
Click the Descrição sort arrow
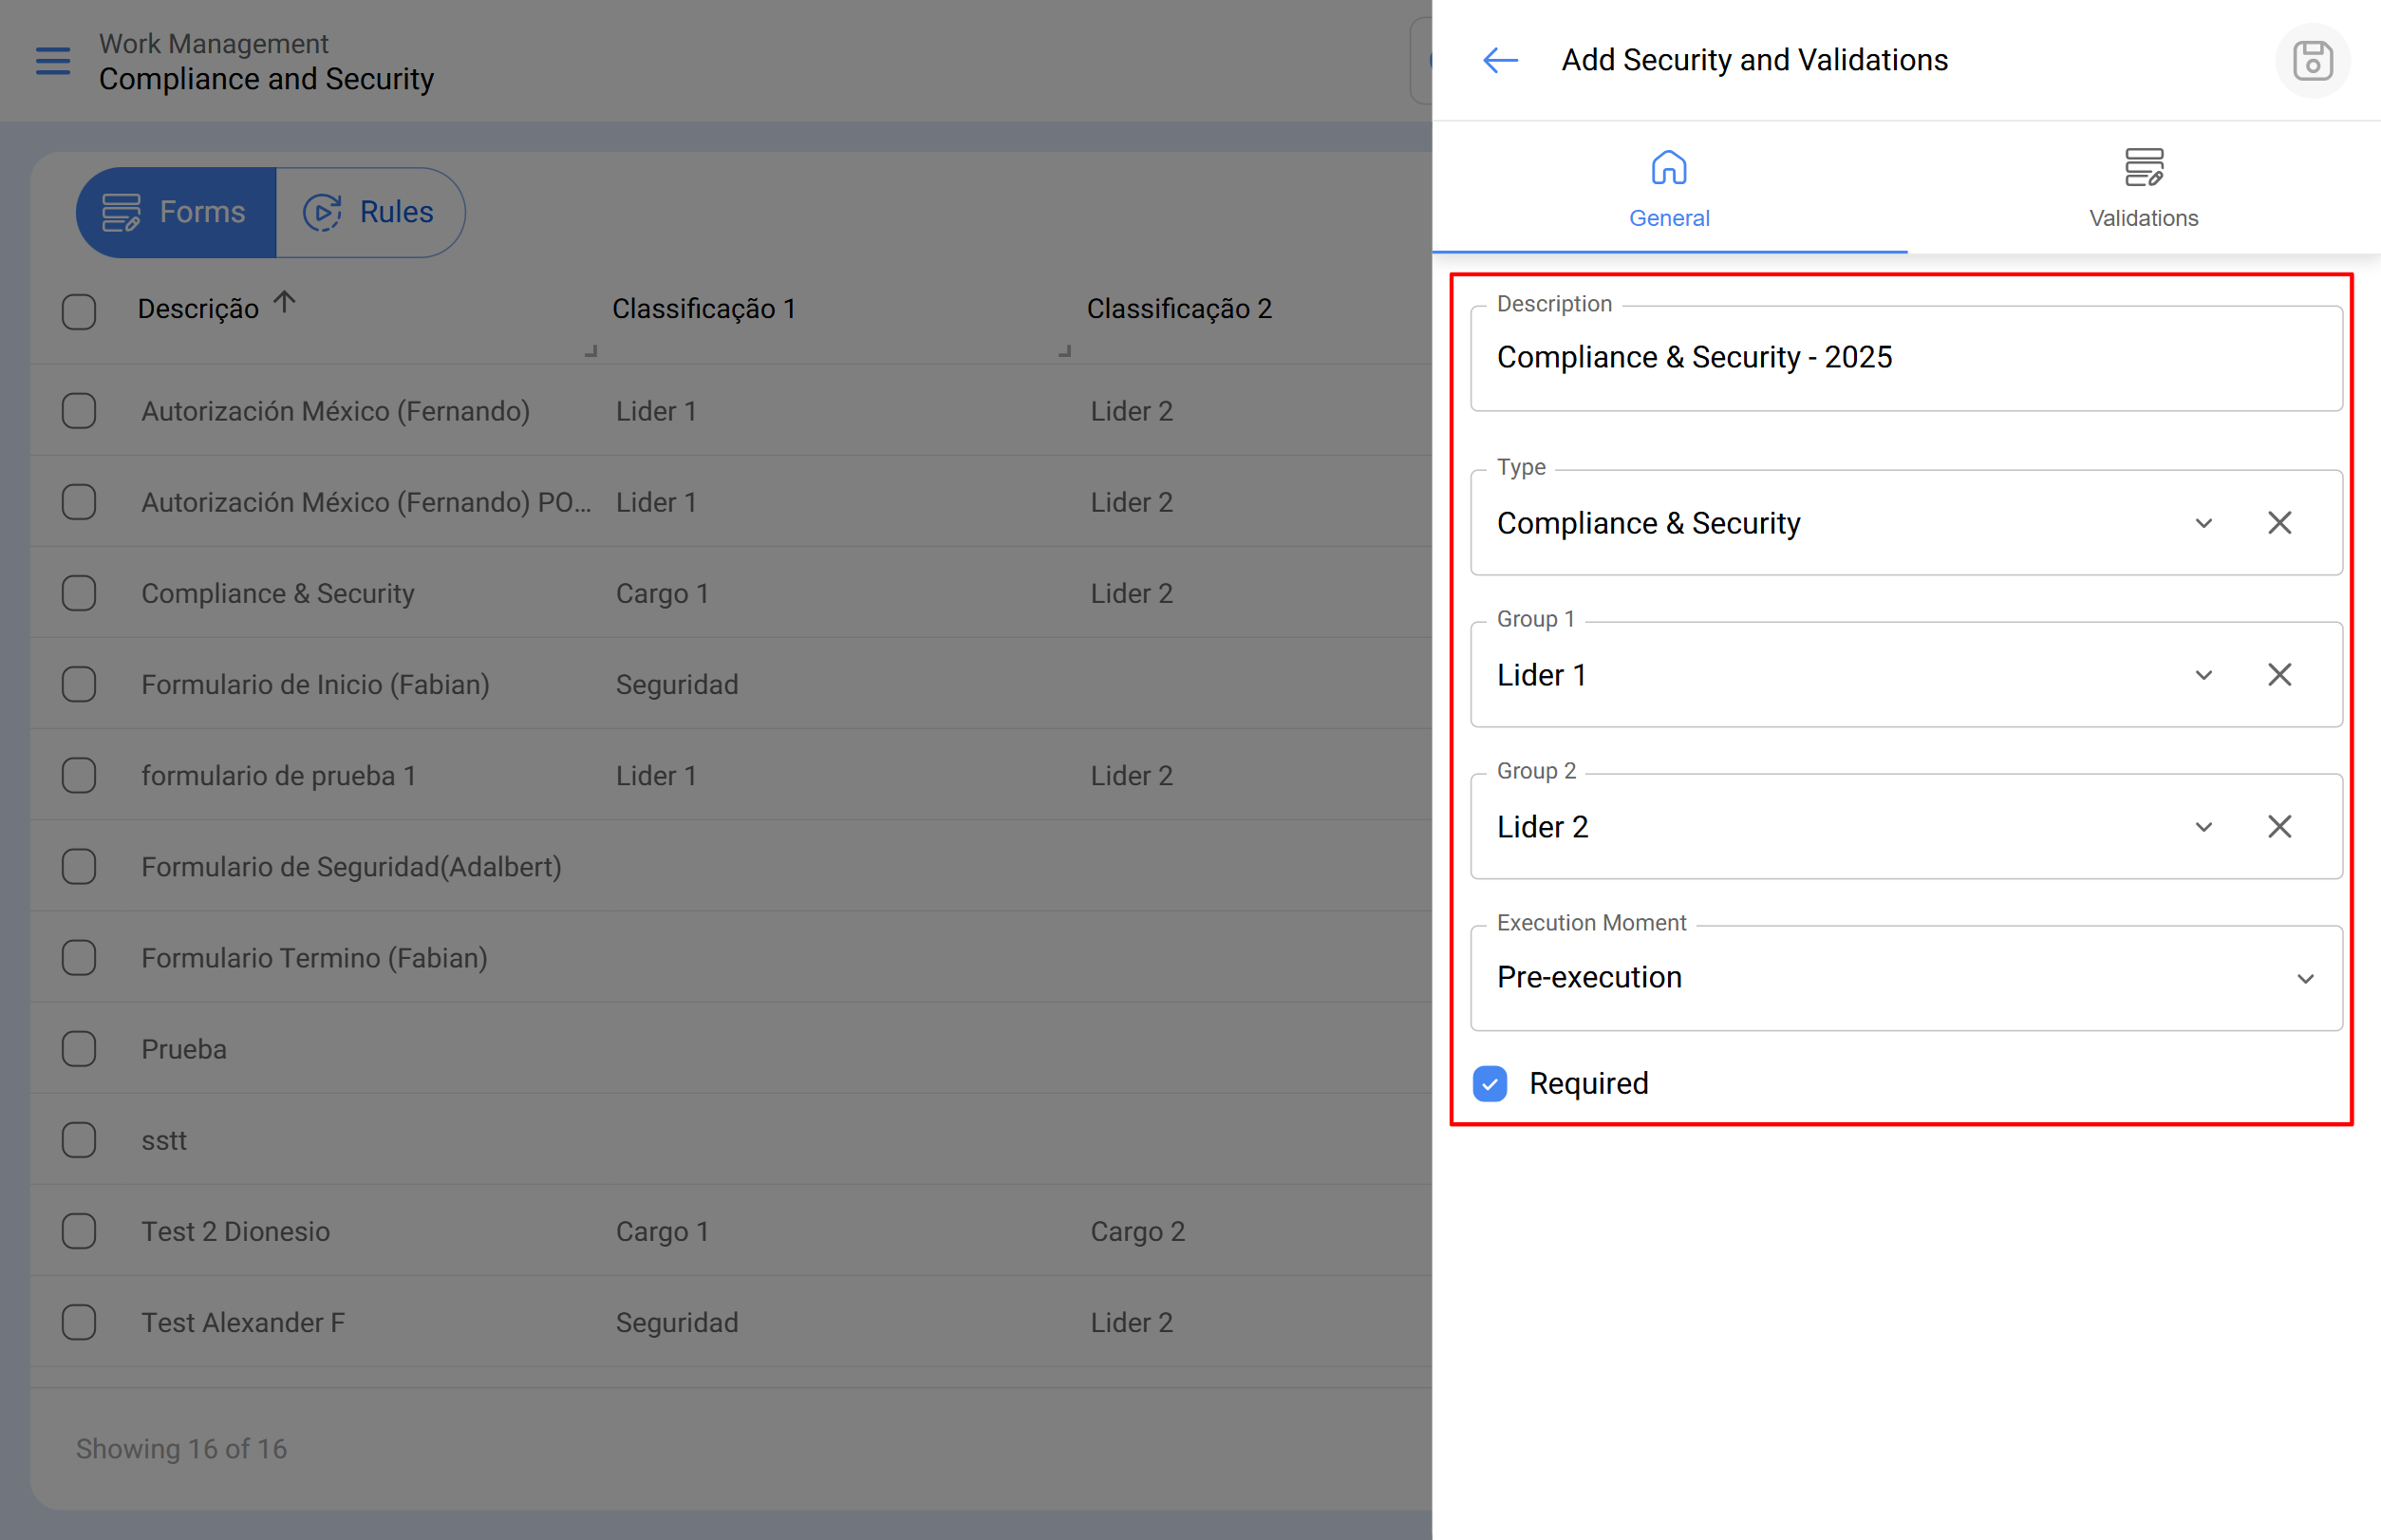285,302
